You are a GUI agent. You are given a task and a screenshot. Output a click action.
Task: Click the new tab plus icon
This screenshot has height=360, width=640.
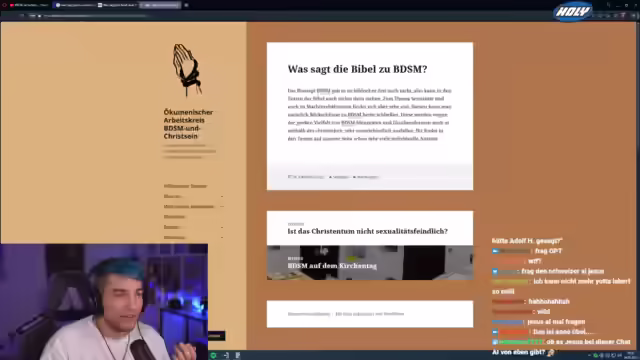pyautogui.click(x=186, y=5)
